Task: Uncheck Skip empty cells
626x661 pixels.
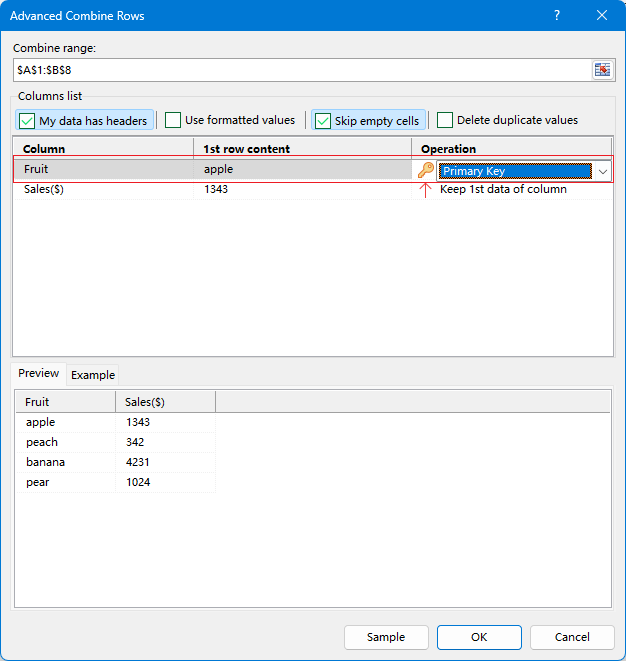Action: (368, 121)
